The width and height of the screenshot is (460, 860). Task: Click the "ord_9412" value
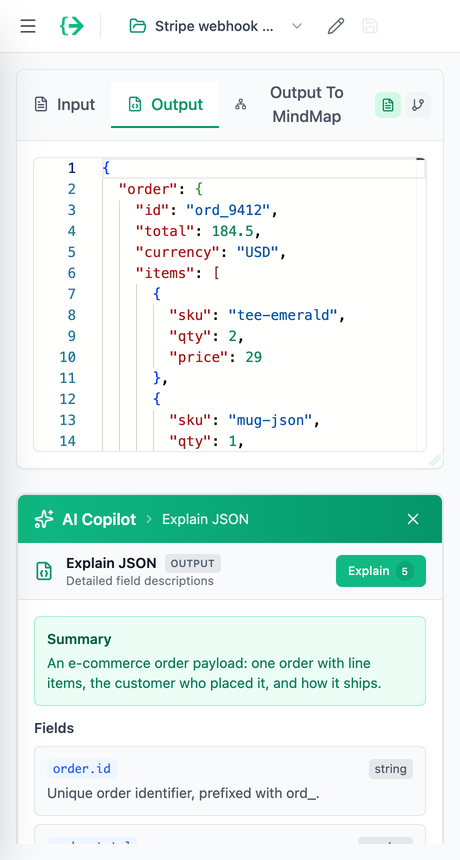tap(228, 210)
